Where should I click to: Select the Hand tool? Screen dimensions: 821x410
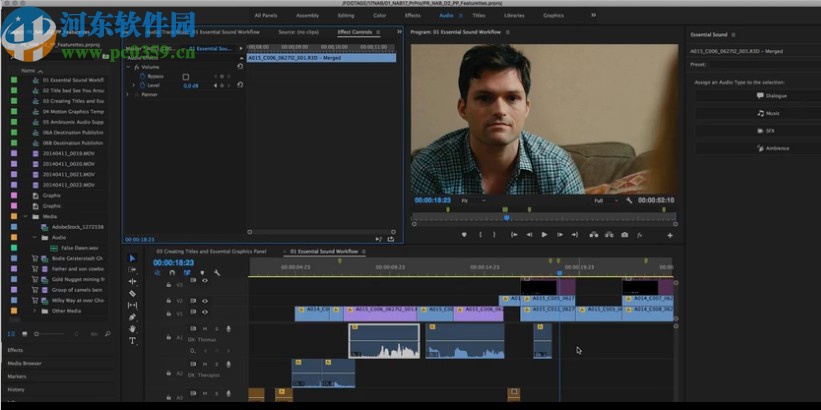[x=132, y=329]
